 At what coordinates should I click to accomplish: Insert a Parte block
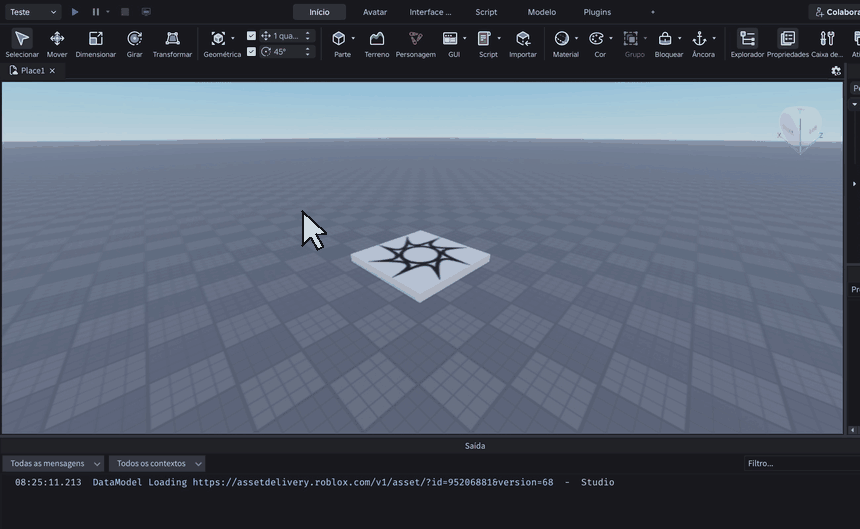click(x=339, y=38)
